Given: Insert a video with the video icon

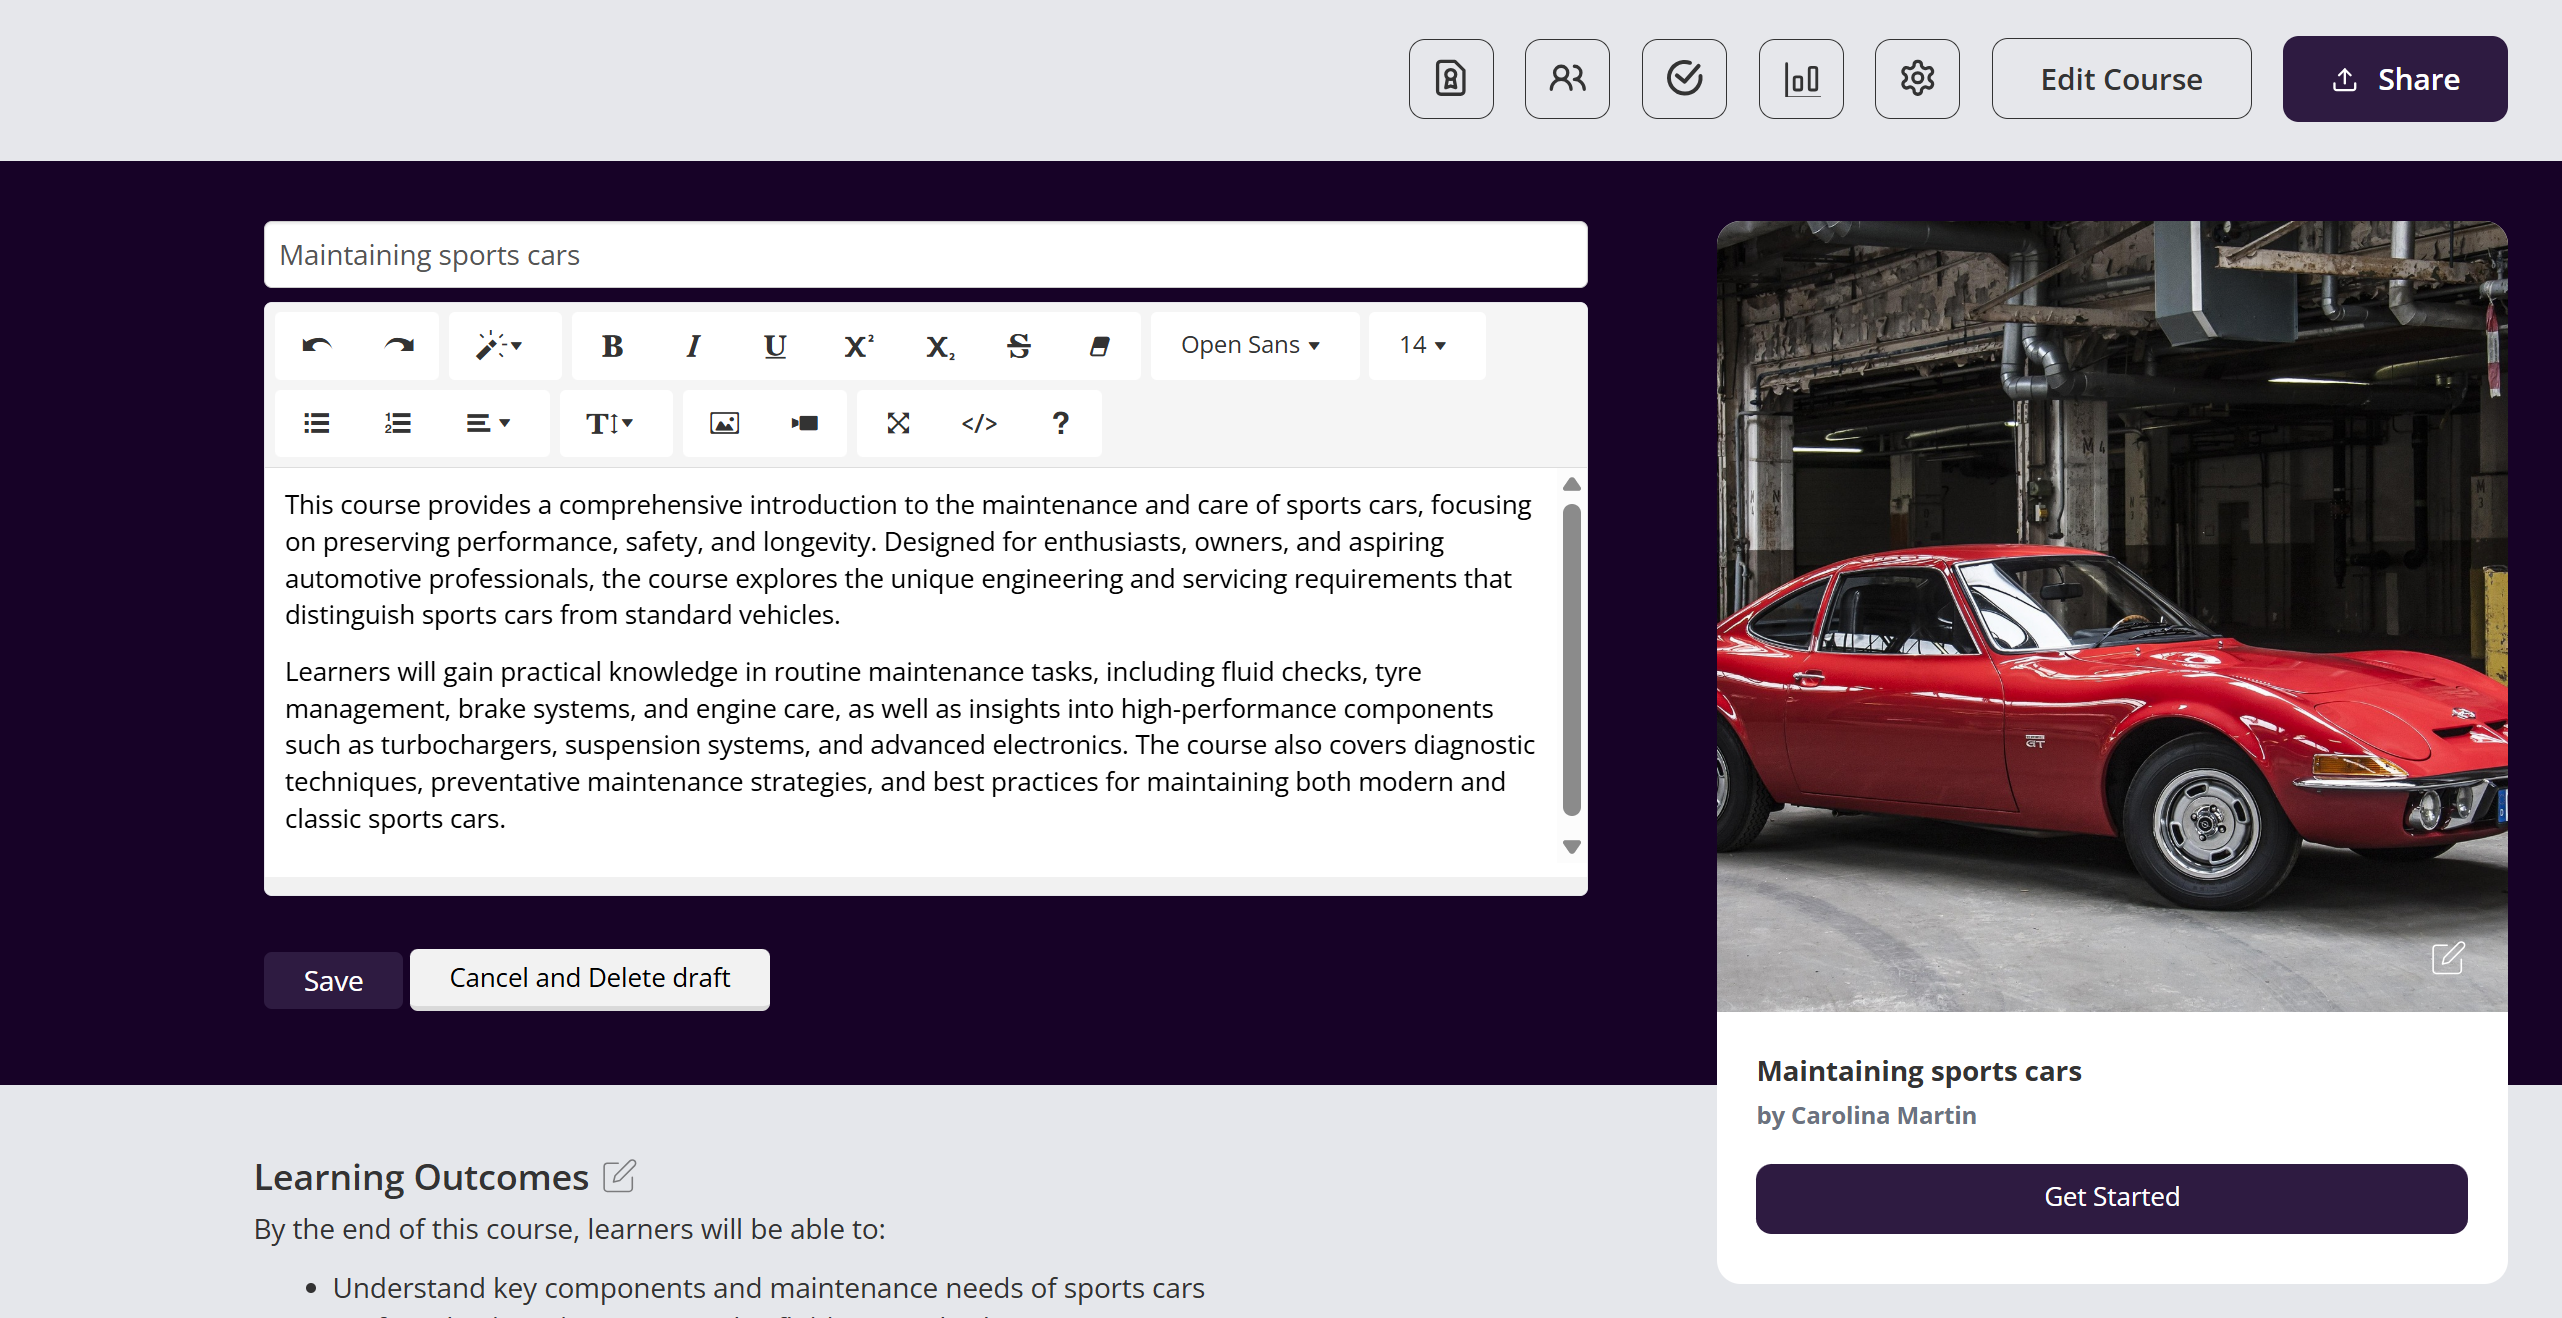Looking at the screenshot, I should (x=805, y=424).
